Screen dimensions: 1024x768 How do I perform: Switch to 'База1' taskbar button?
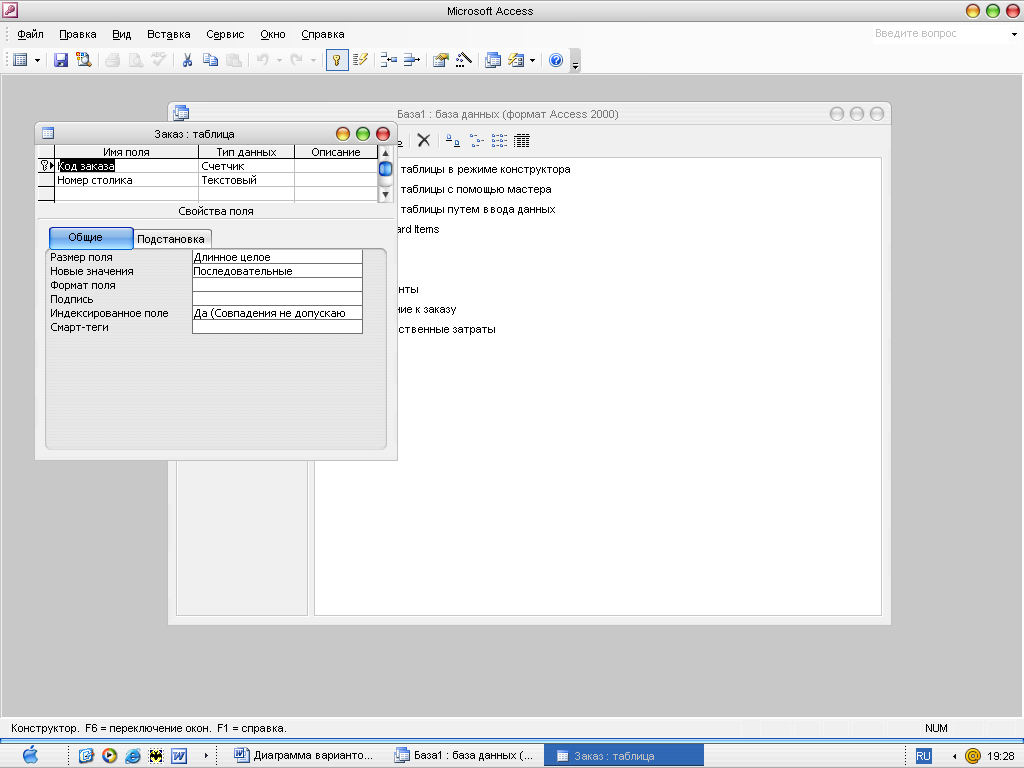[464, 756]
